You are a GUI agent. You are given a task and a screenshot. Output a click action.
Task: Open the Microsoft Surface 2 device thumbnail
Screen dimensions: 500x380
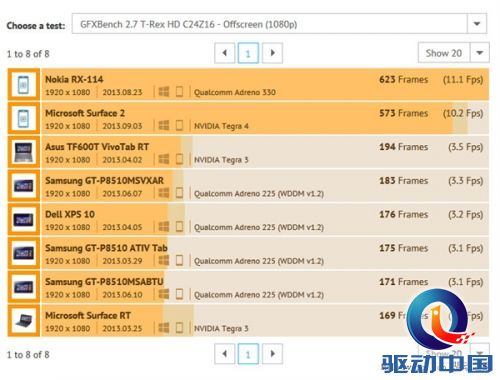click(x=23, y=118)
